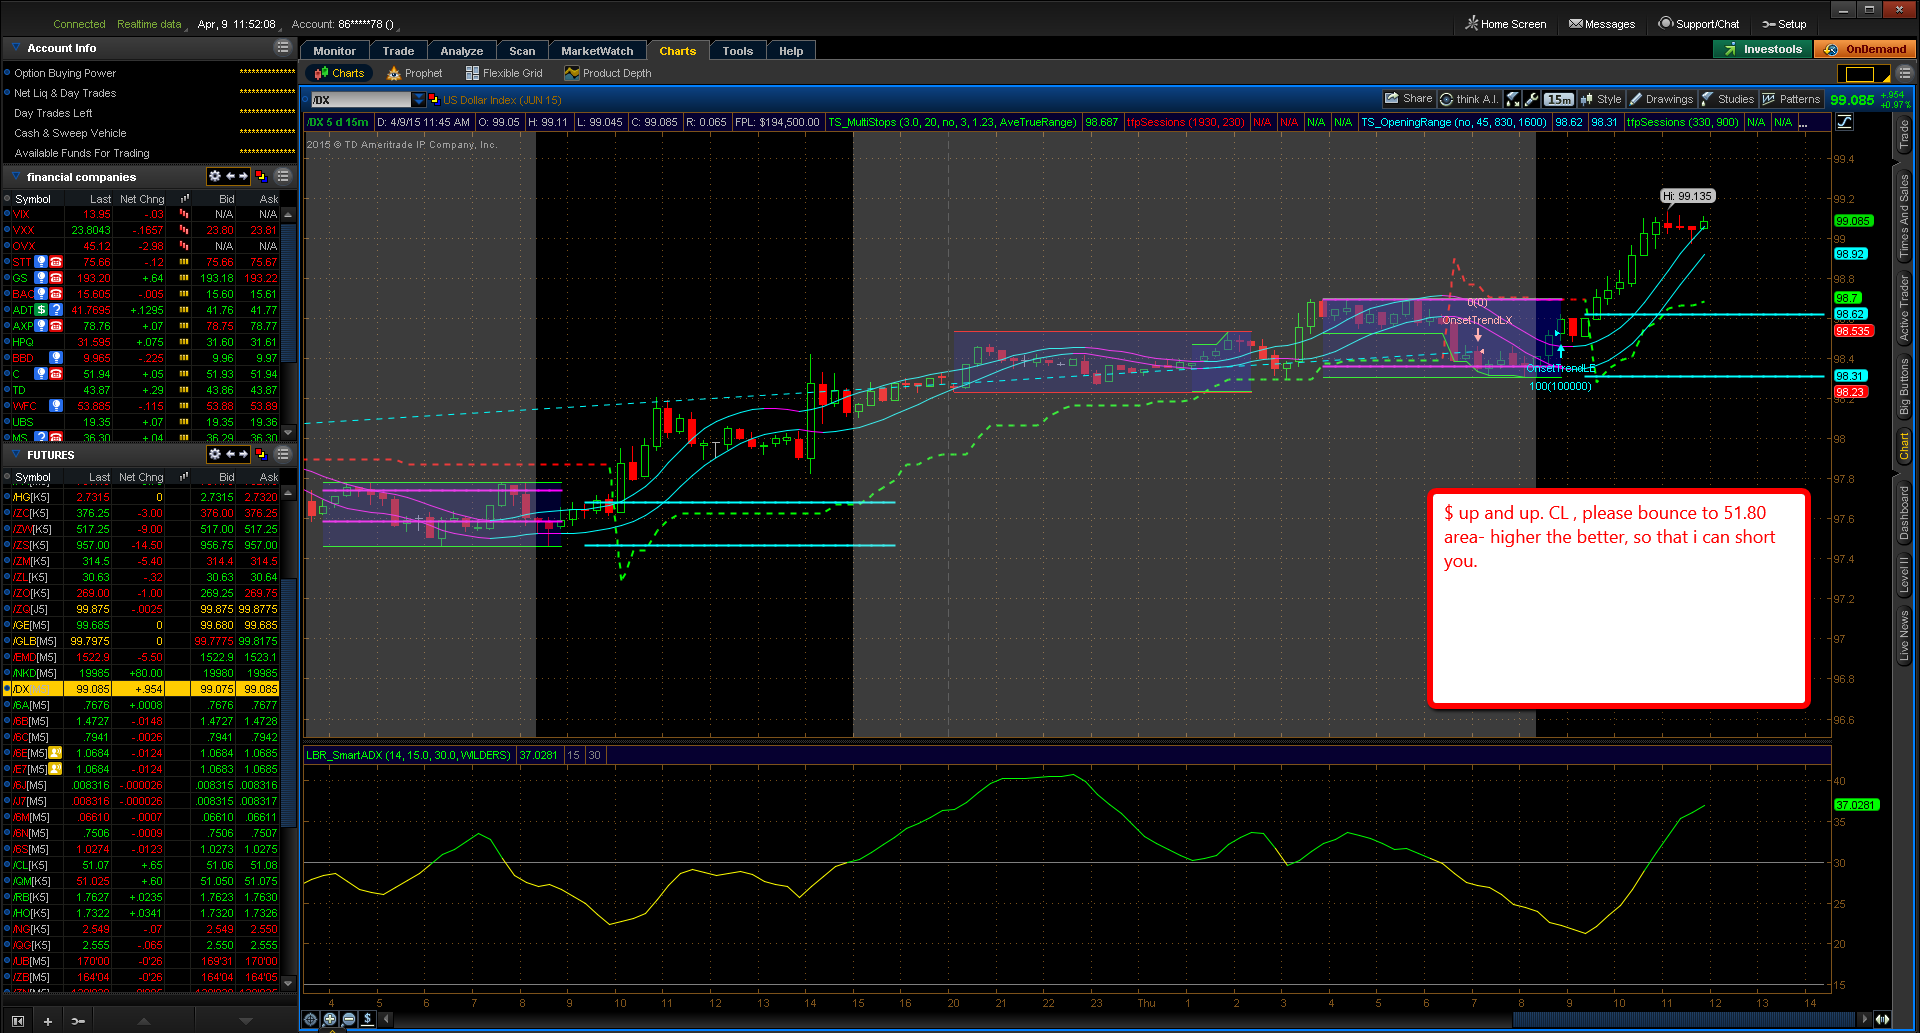Open financial companies watchlist gear settings
The height and width of the screenshot is (1033, 1920).
pos(214,176)
